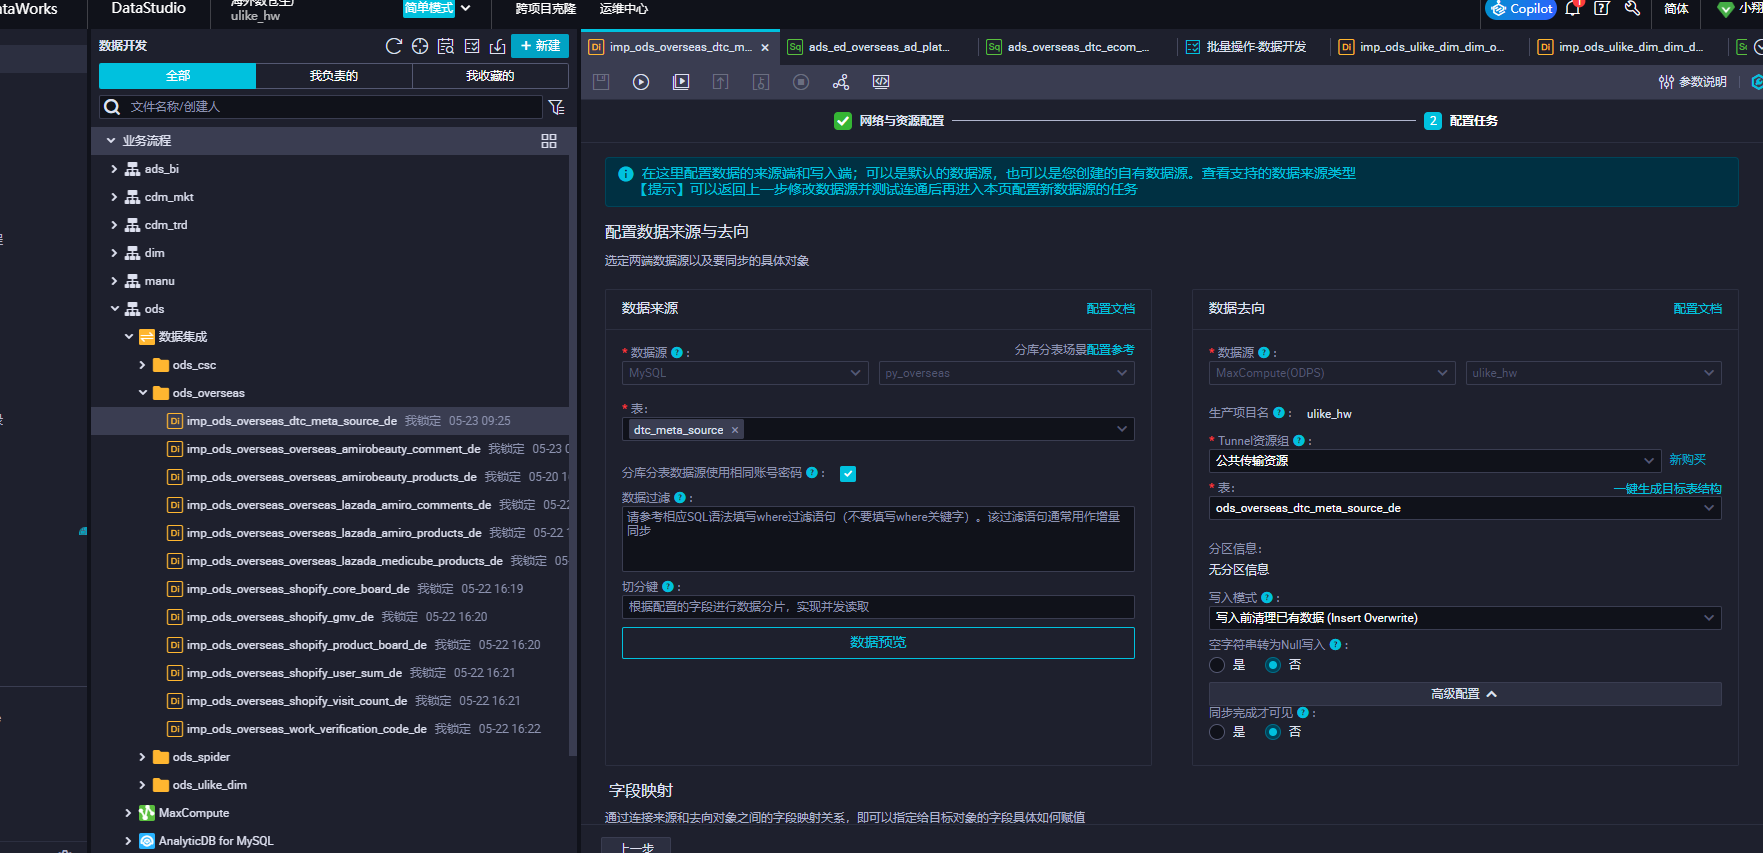Expand the MaxCompute node in the tree
The image size is (1763, 853).
coord(128,813)
